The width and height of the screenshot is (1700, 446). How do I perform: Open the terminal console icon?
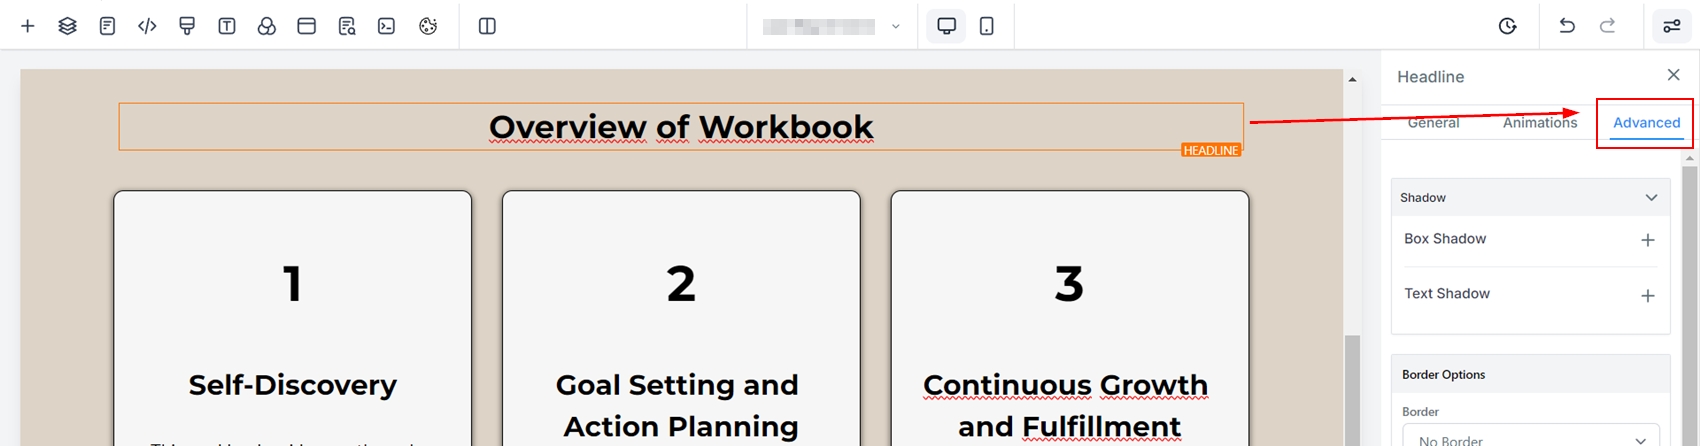(387, 26)
